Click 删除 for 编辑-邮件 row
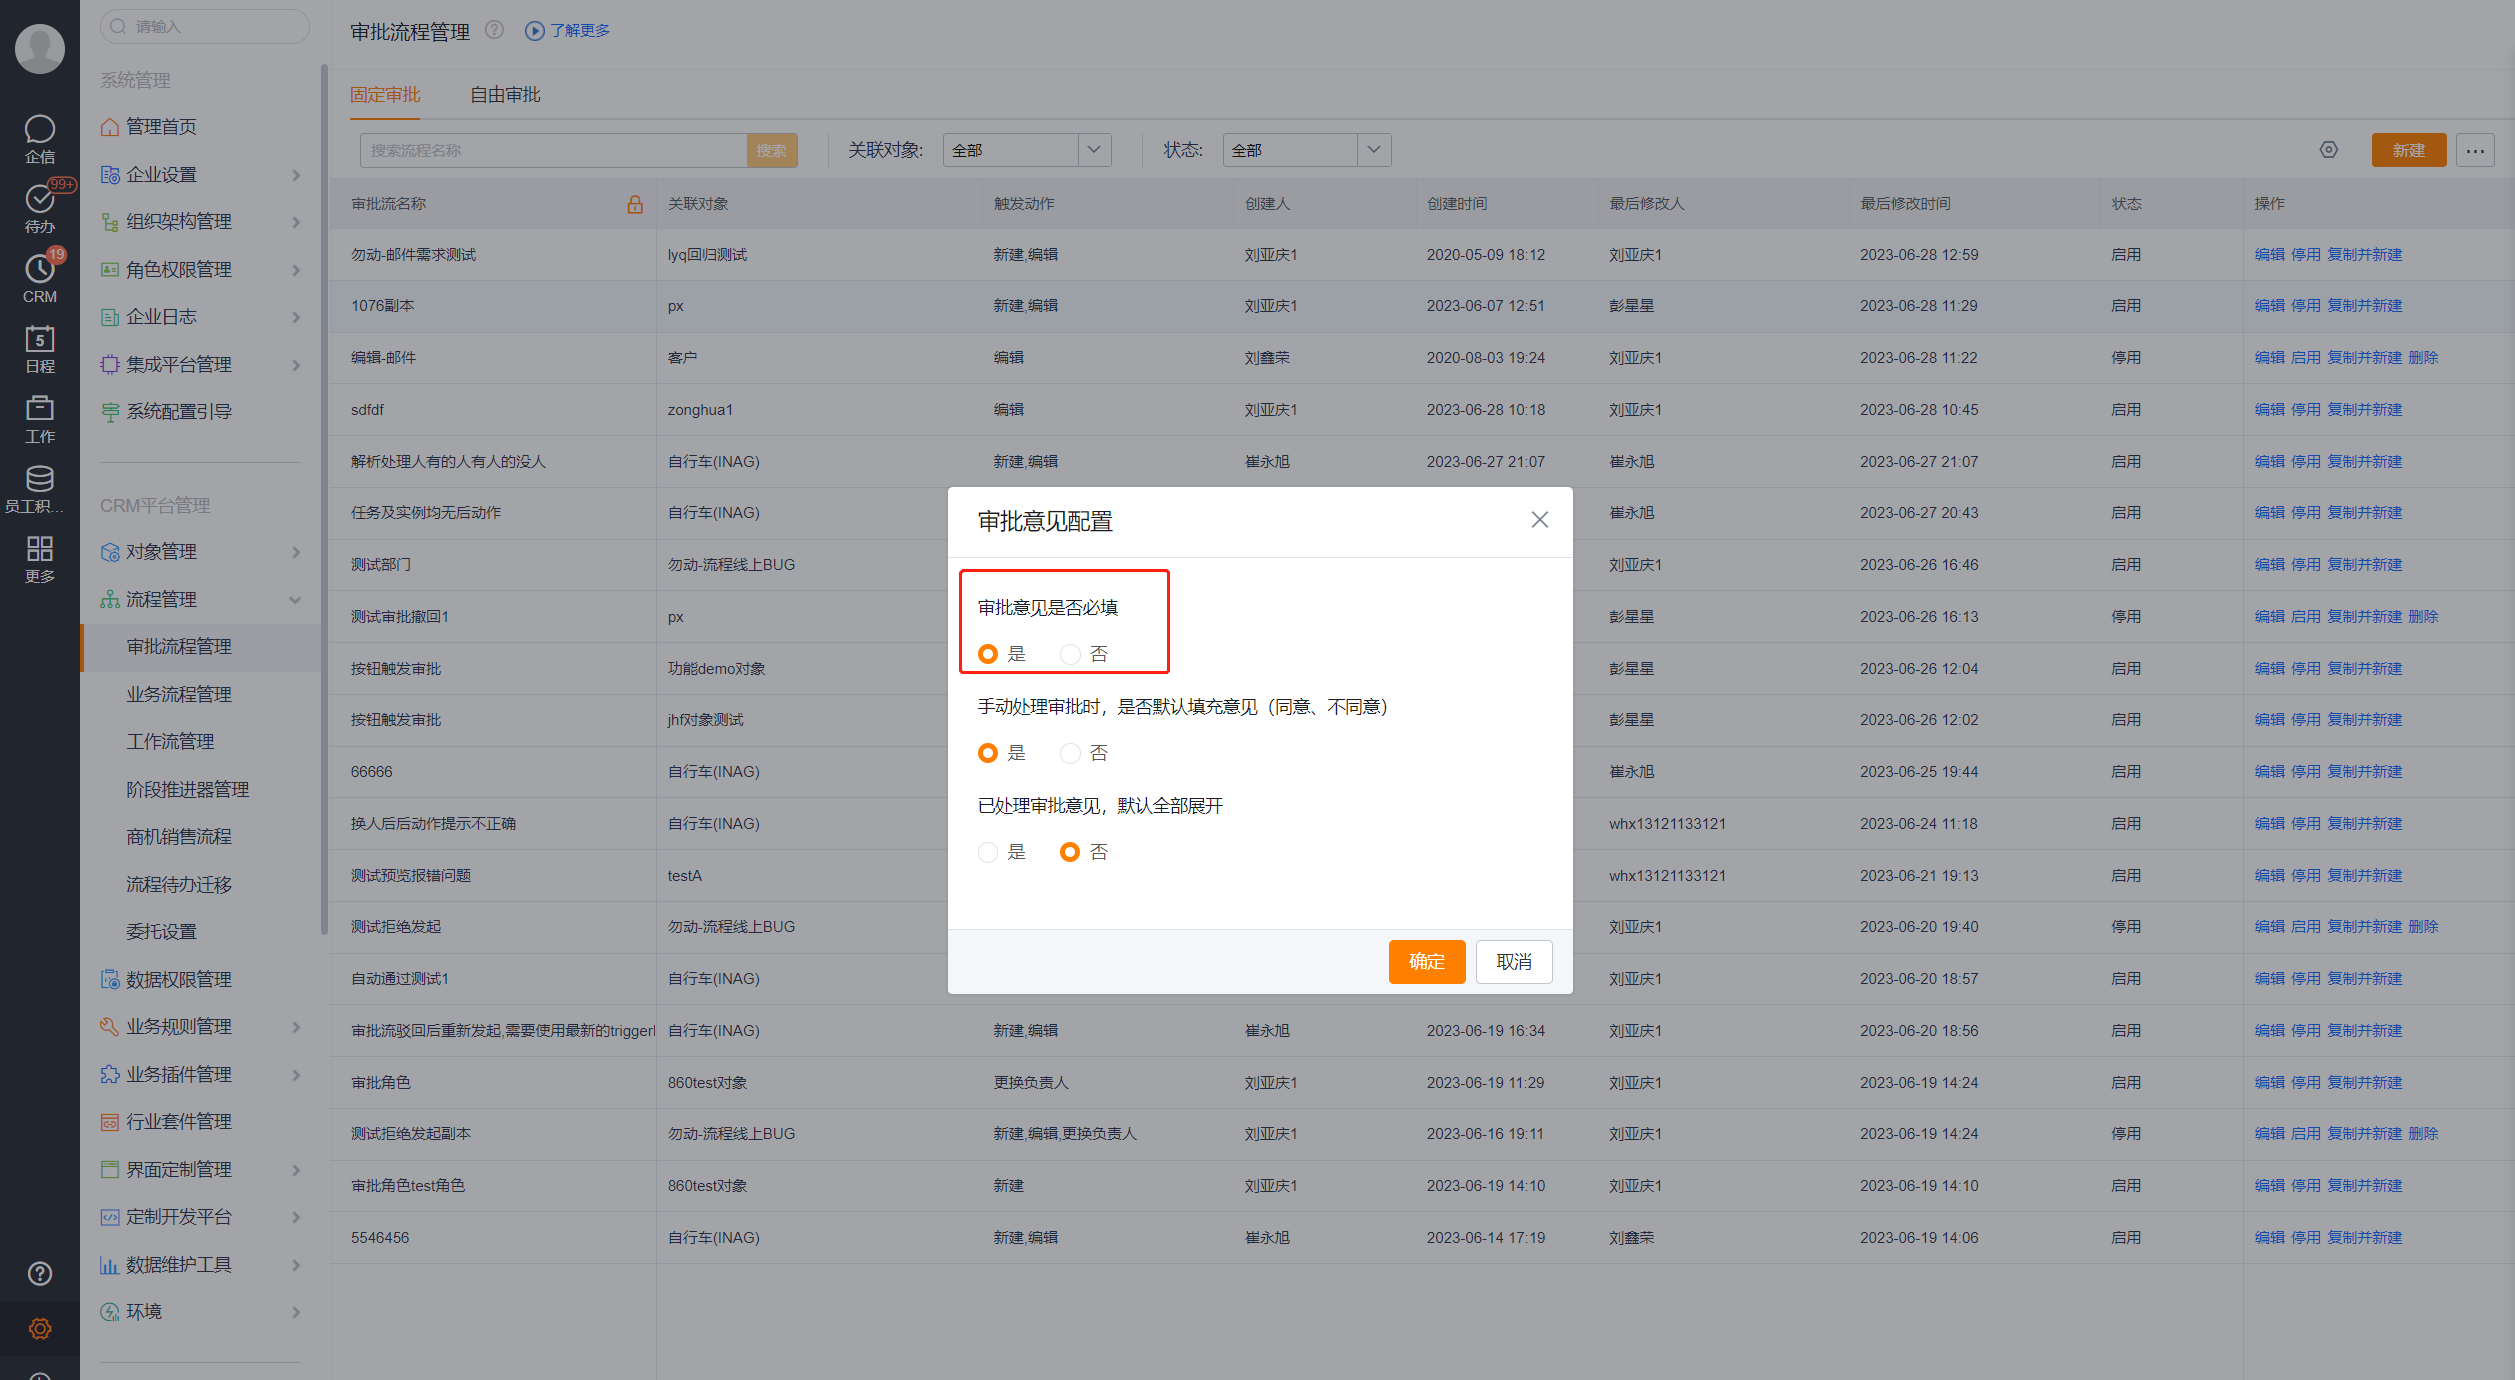The image size is (2515, 1380). pos(2423,358)
